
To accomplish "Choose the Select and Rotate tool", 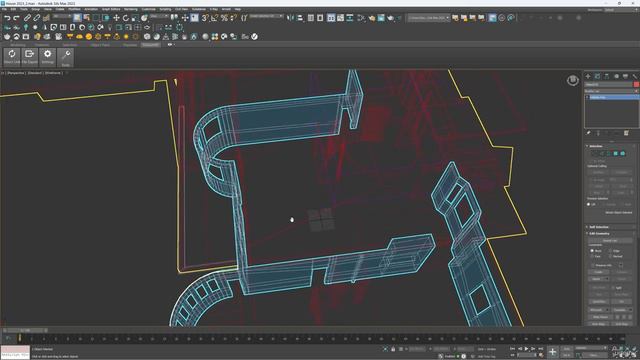I will 126,18.
